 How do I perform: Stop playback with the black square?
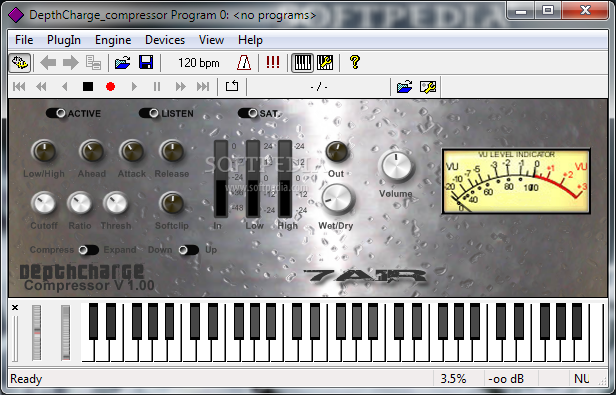[x=88, y=86]
